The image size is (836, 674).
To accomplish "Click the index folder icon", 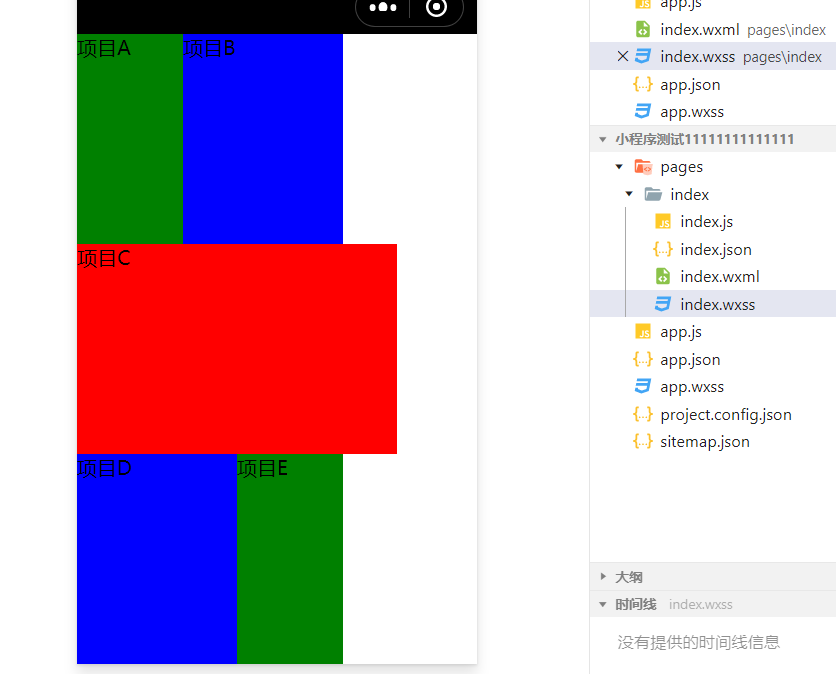I will point(653,194).
